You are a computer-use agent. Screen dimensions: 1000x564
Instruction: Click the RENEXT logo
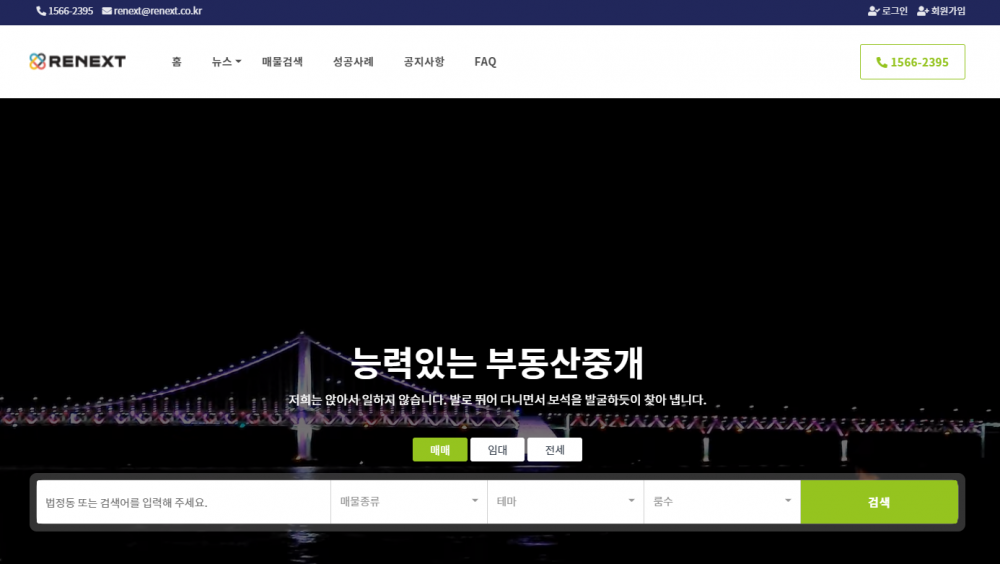(78, 61)
